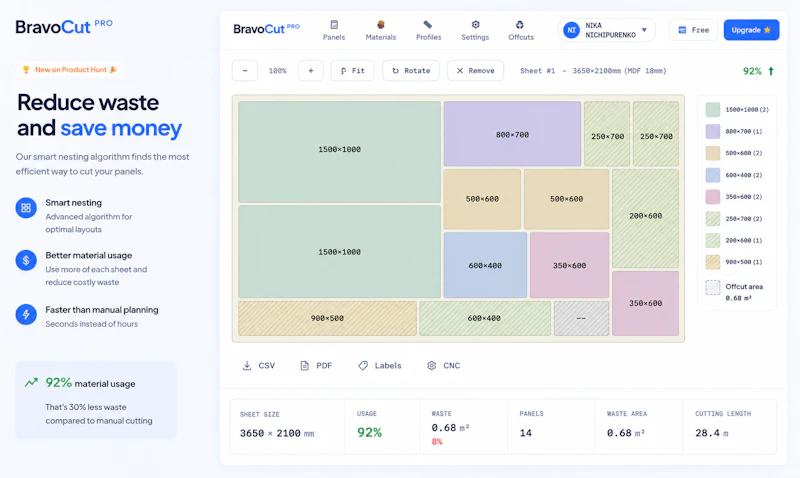Click the Labels tag icon
The image size is (800, 478).
coord(363,366)
